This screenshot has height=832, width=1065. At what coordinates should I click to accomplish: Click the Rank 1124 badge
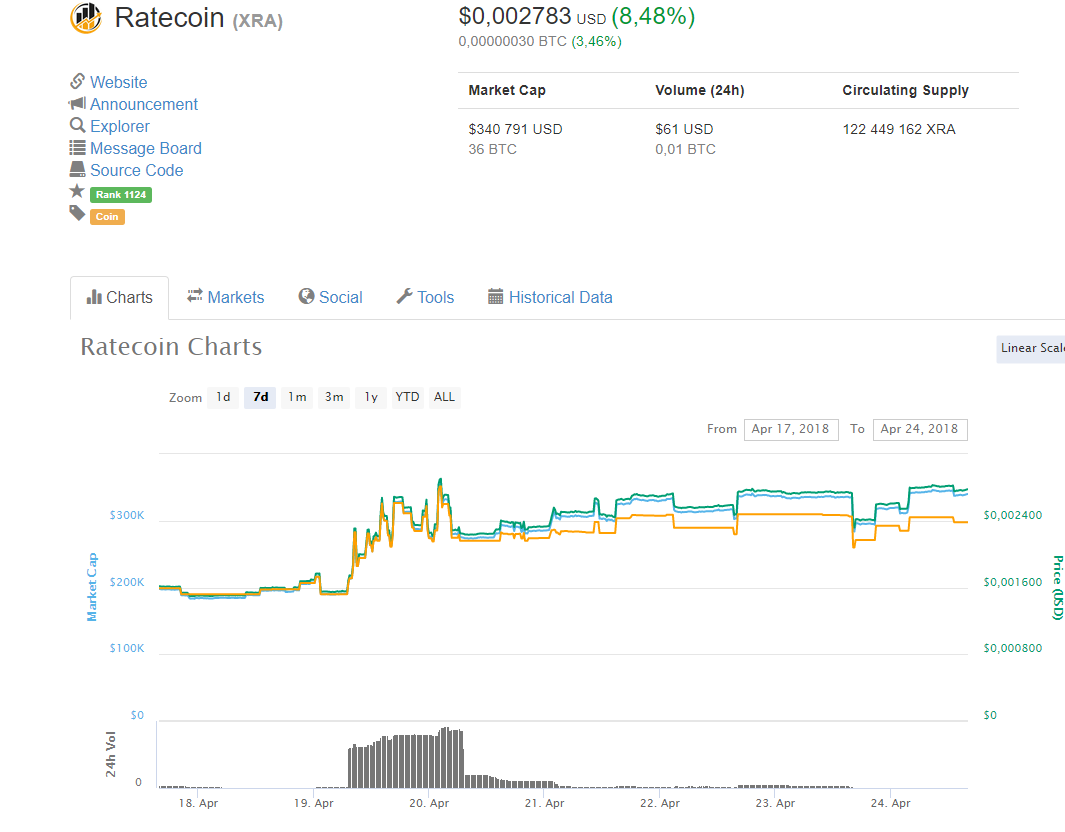click(x=121, y=195)
